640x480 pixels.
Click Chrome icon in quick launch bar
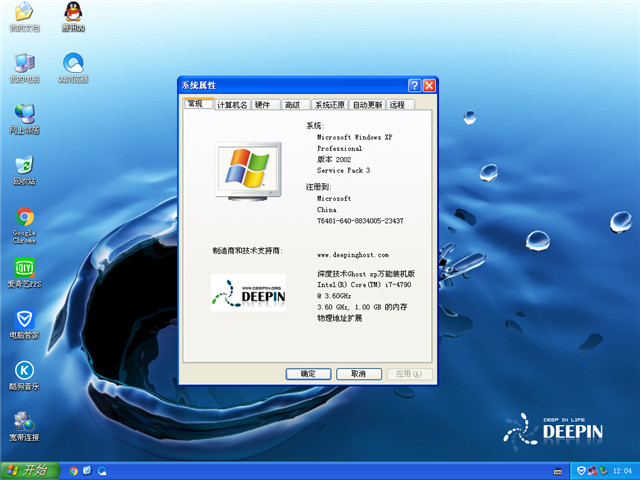[x=73, y=471]
